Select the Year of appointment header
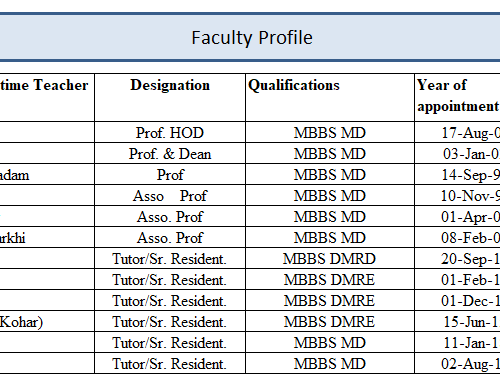The height and width of the screenshot is (387, 500). point(457,98)
